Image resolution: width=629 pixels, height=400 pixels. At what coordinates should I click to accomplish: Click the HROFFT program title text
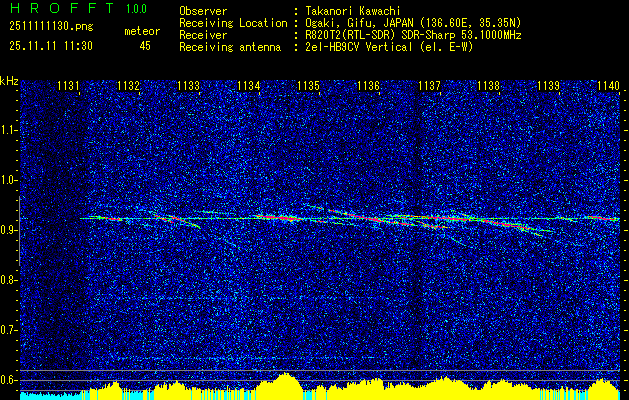click(62, 8)
